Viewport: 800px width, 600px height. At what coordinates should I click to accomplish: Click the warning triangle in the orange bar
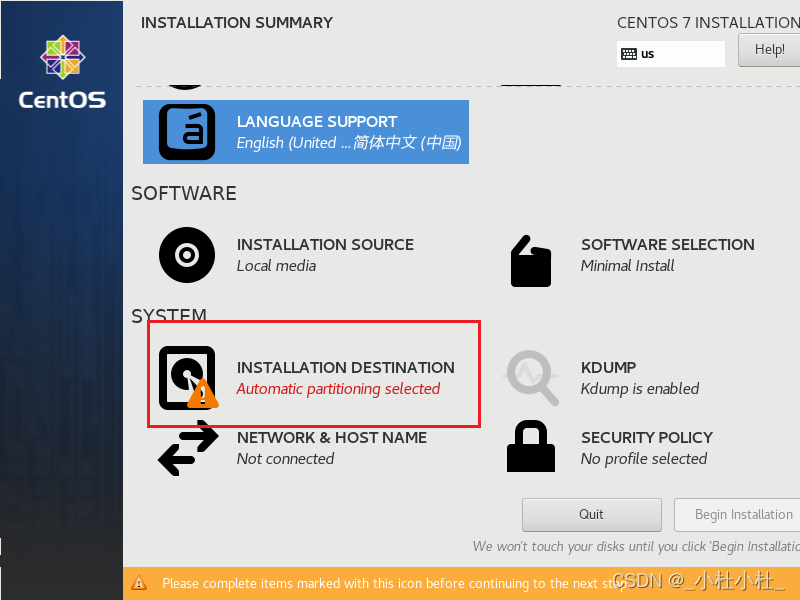[x=139, y=583]
